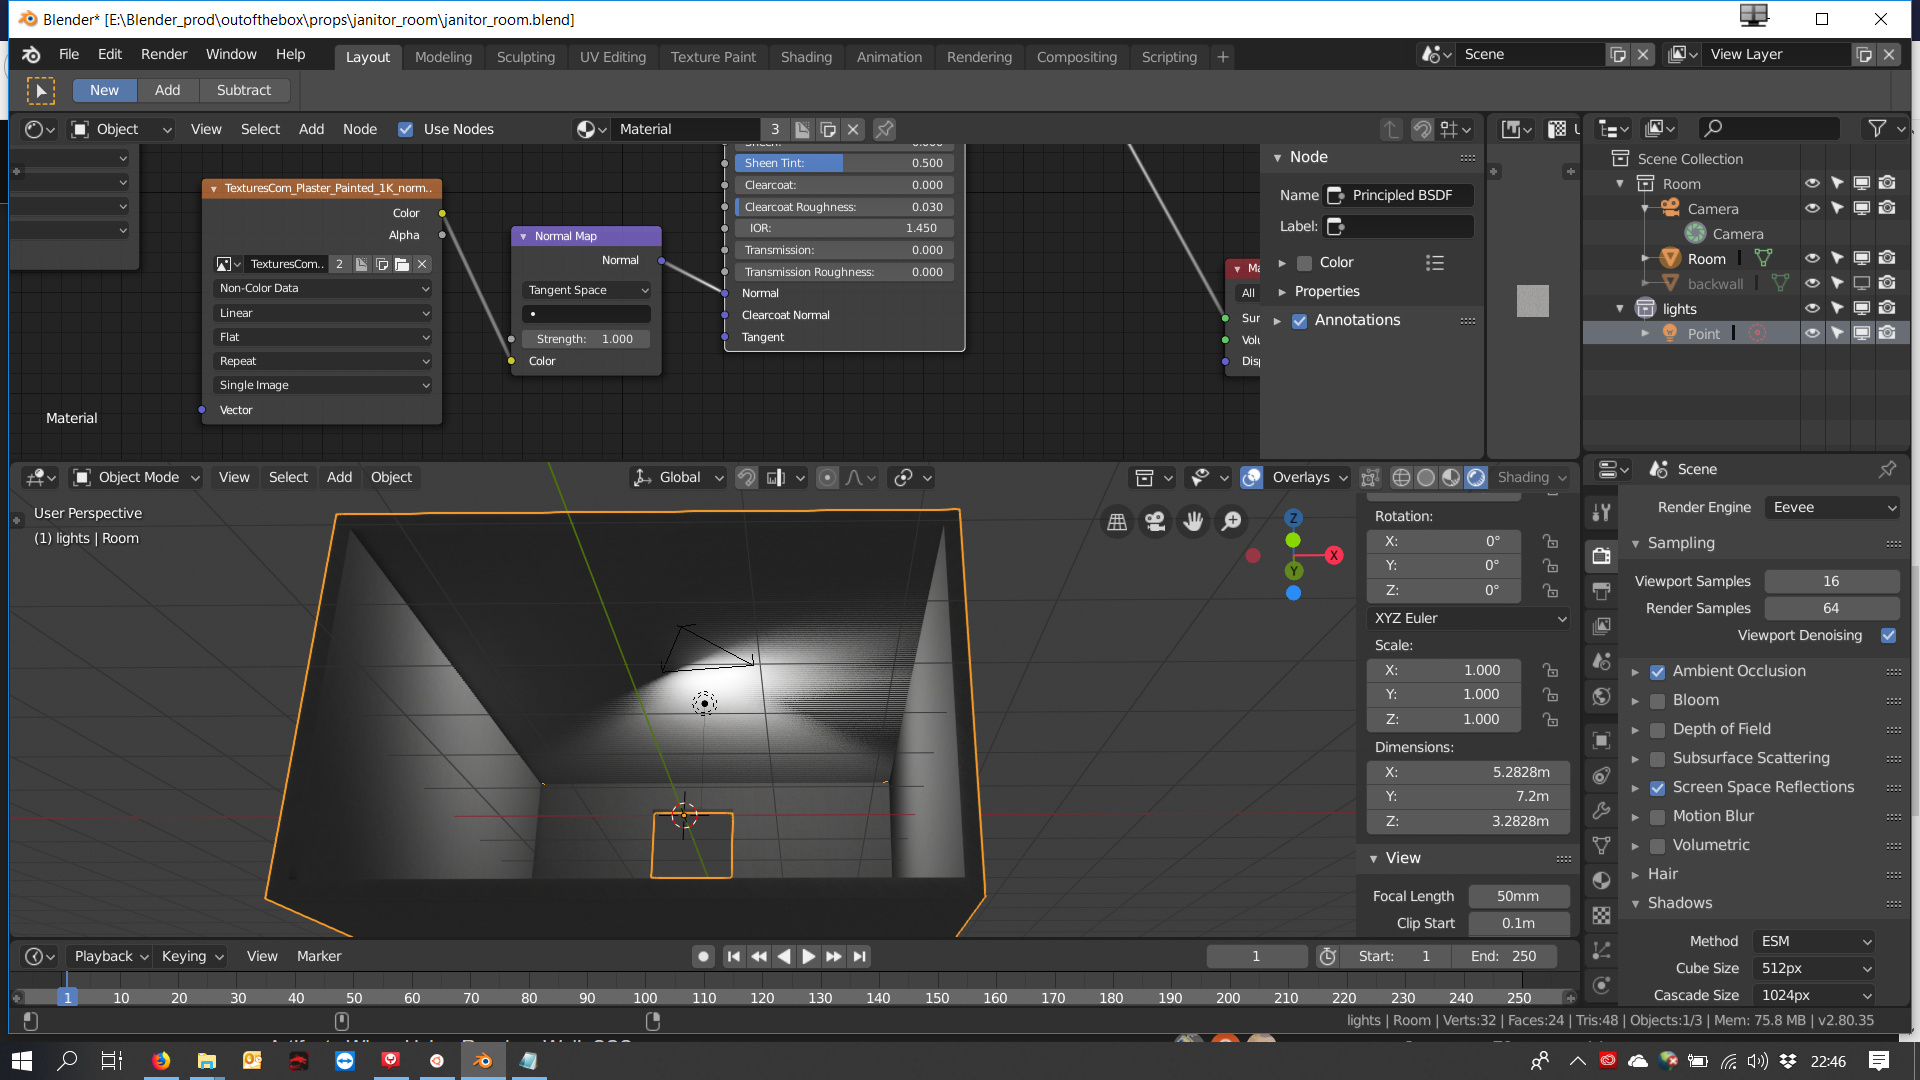The image size is (1920, 1080).
Task: Switch to solid viewport shading
Action: tap(1426, 478)
